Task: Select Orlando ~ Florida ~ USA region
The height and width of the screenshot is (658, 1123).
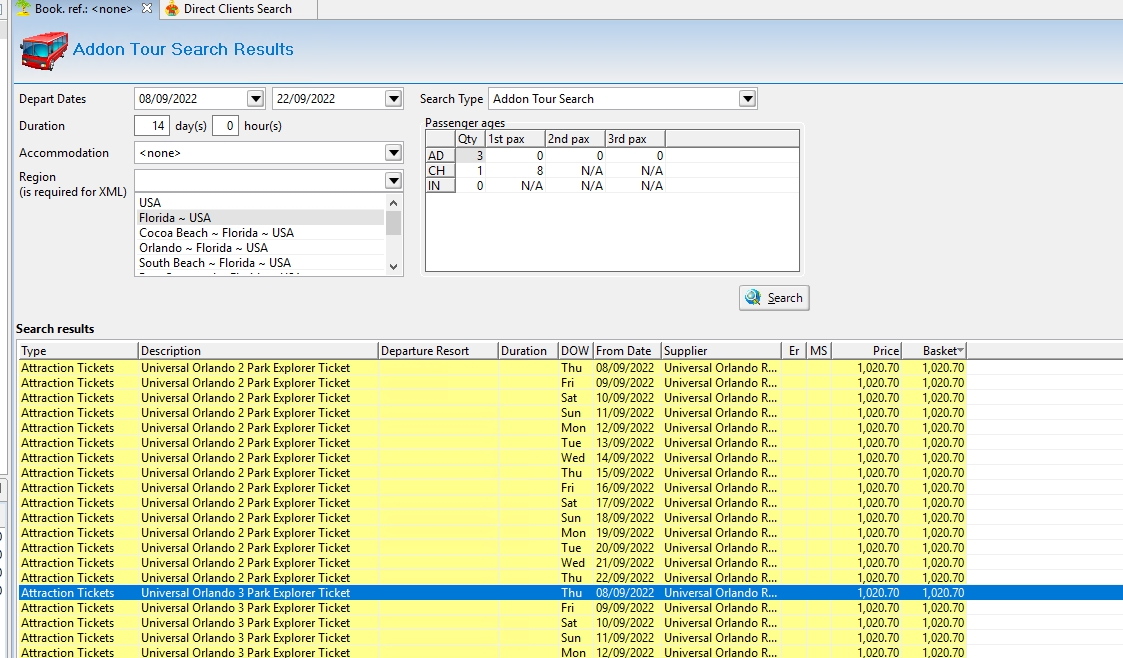Action: 203,248
